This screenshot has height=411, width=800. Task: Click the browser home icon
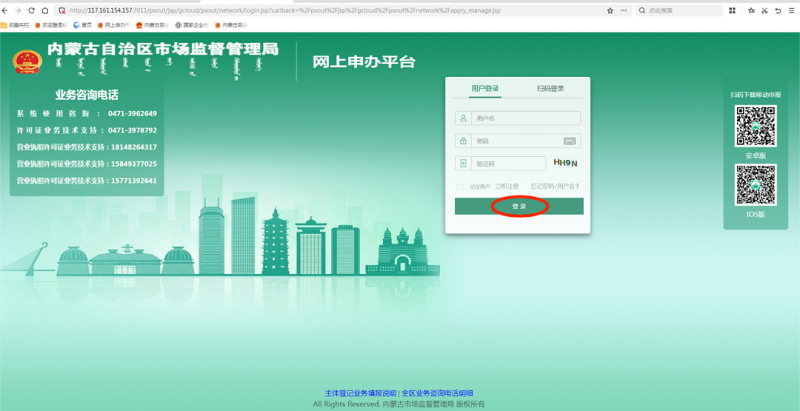point(44,10)
